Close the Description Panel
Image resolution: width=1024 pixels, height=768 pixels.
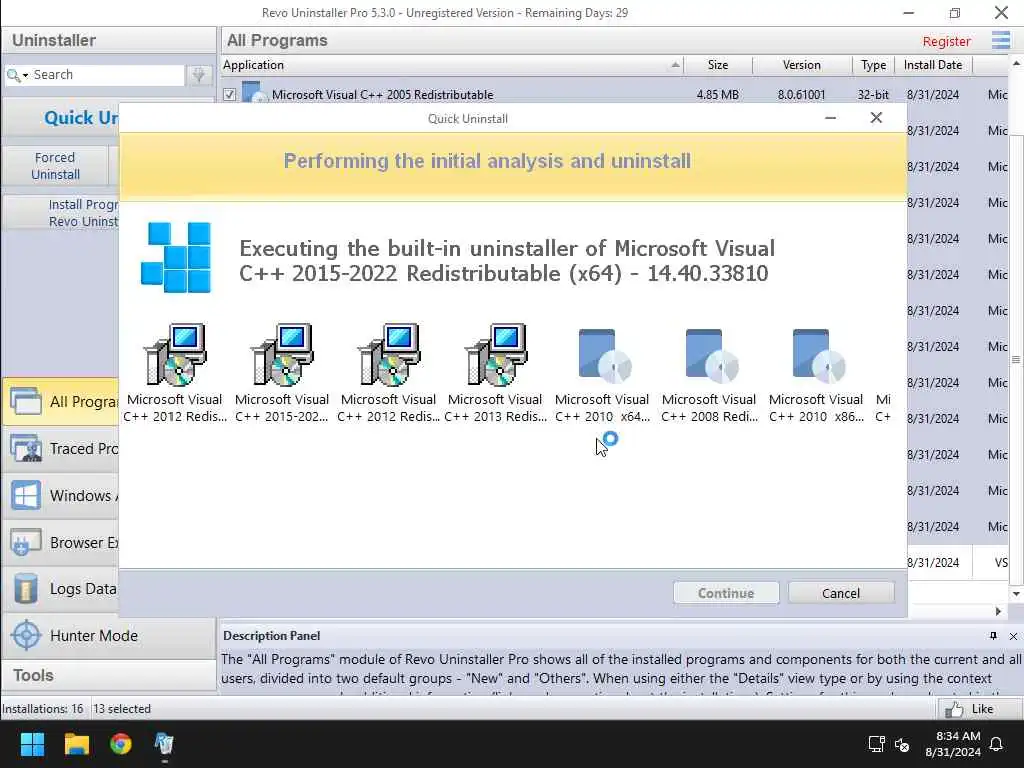[1013, 636]
